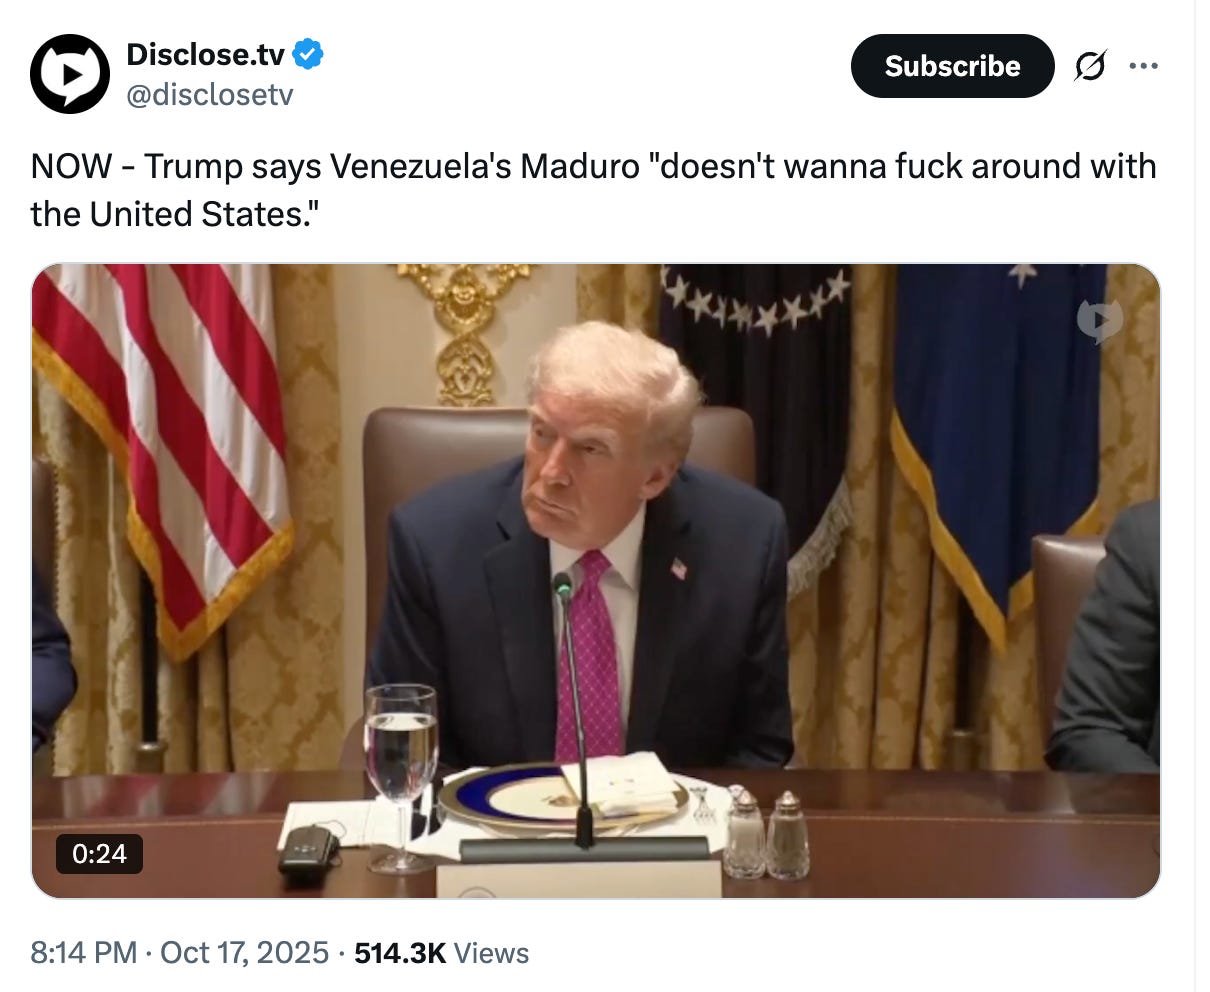The width and height of the screenshot is (1210, 992).
Task: Play the Trump cabinet room video
Action: pos(596,581)
